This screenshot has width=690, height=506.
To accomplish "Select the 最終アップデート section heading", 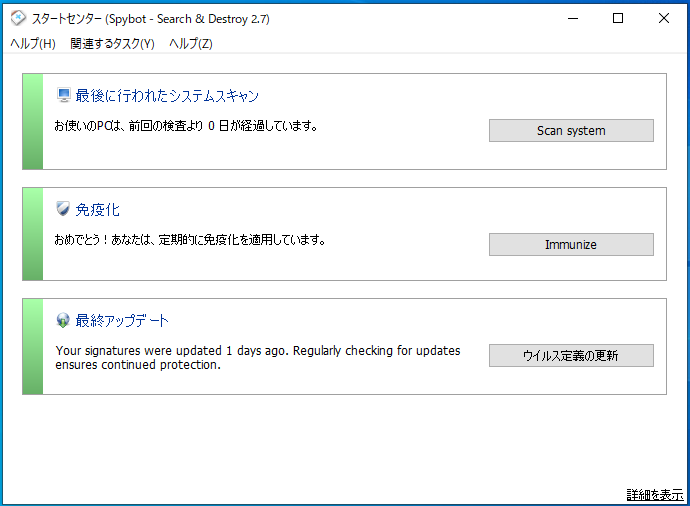I will click(x=122, y=321).
